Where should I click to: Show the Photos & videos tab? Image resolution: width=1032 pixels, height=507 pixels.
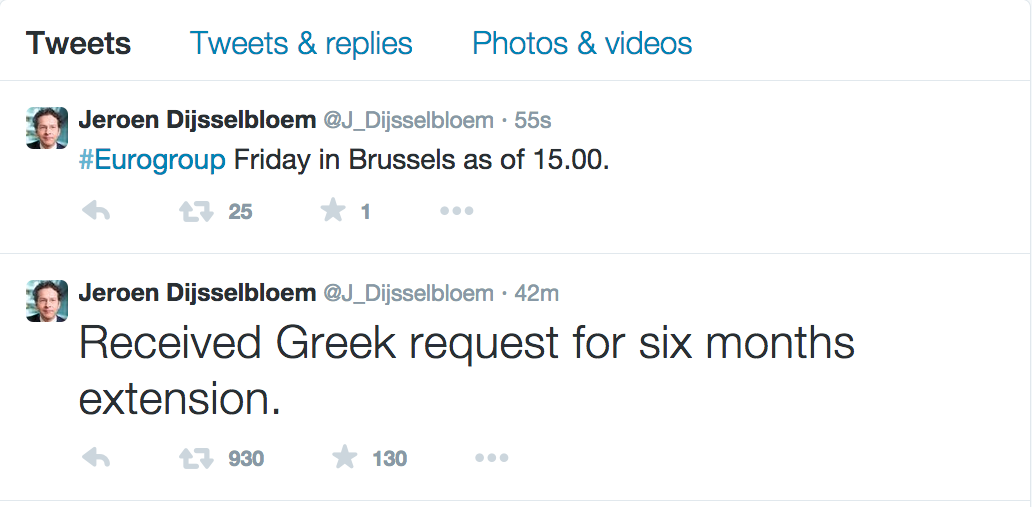[x=582, y=44]
